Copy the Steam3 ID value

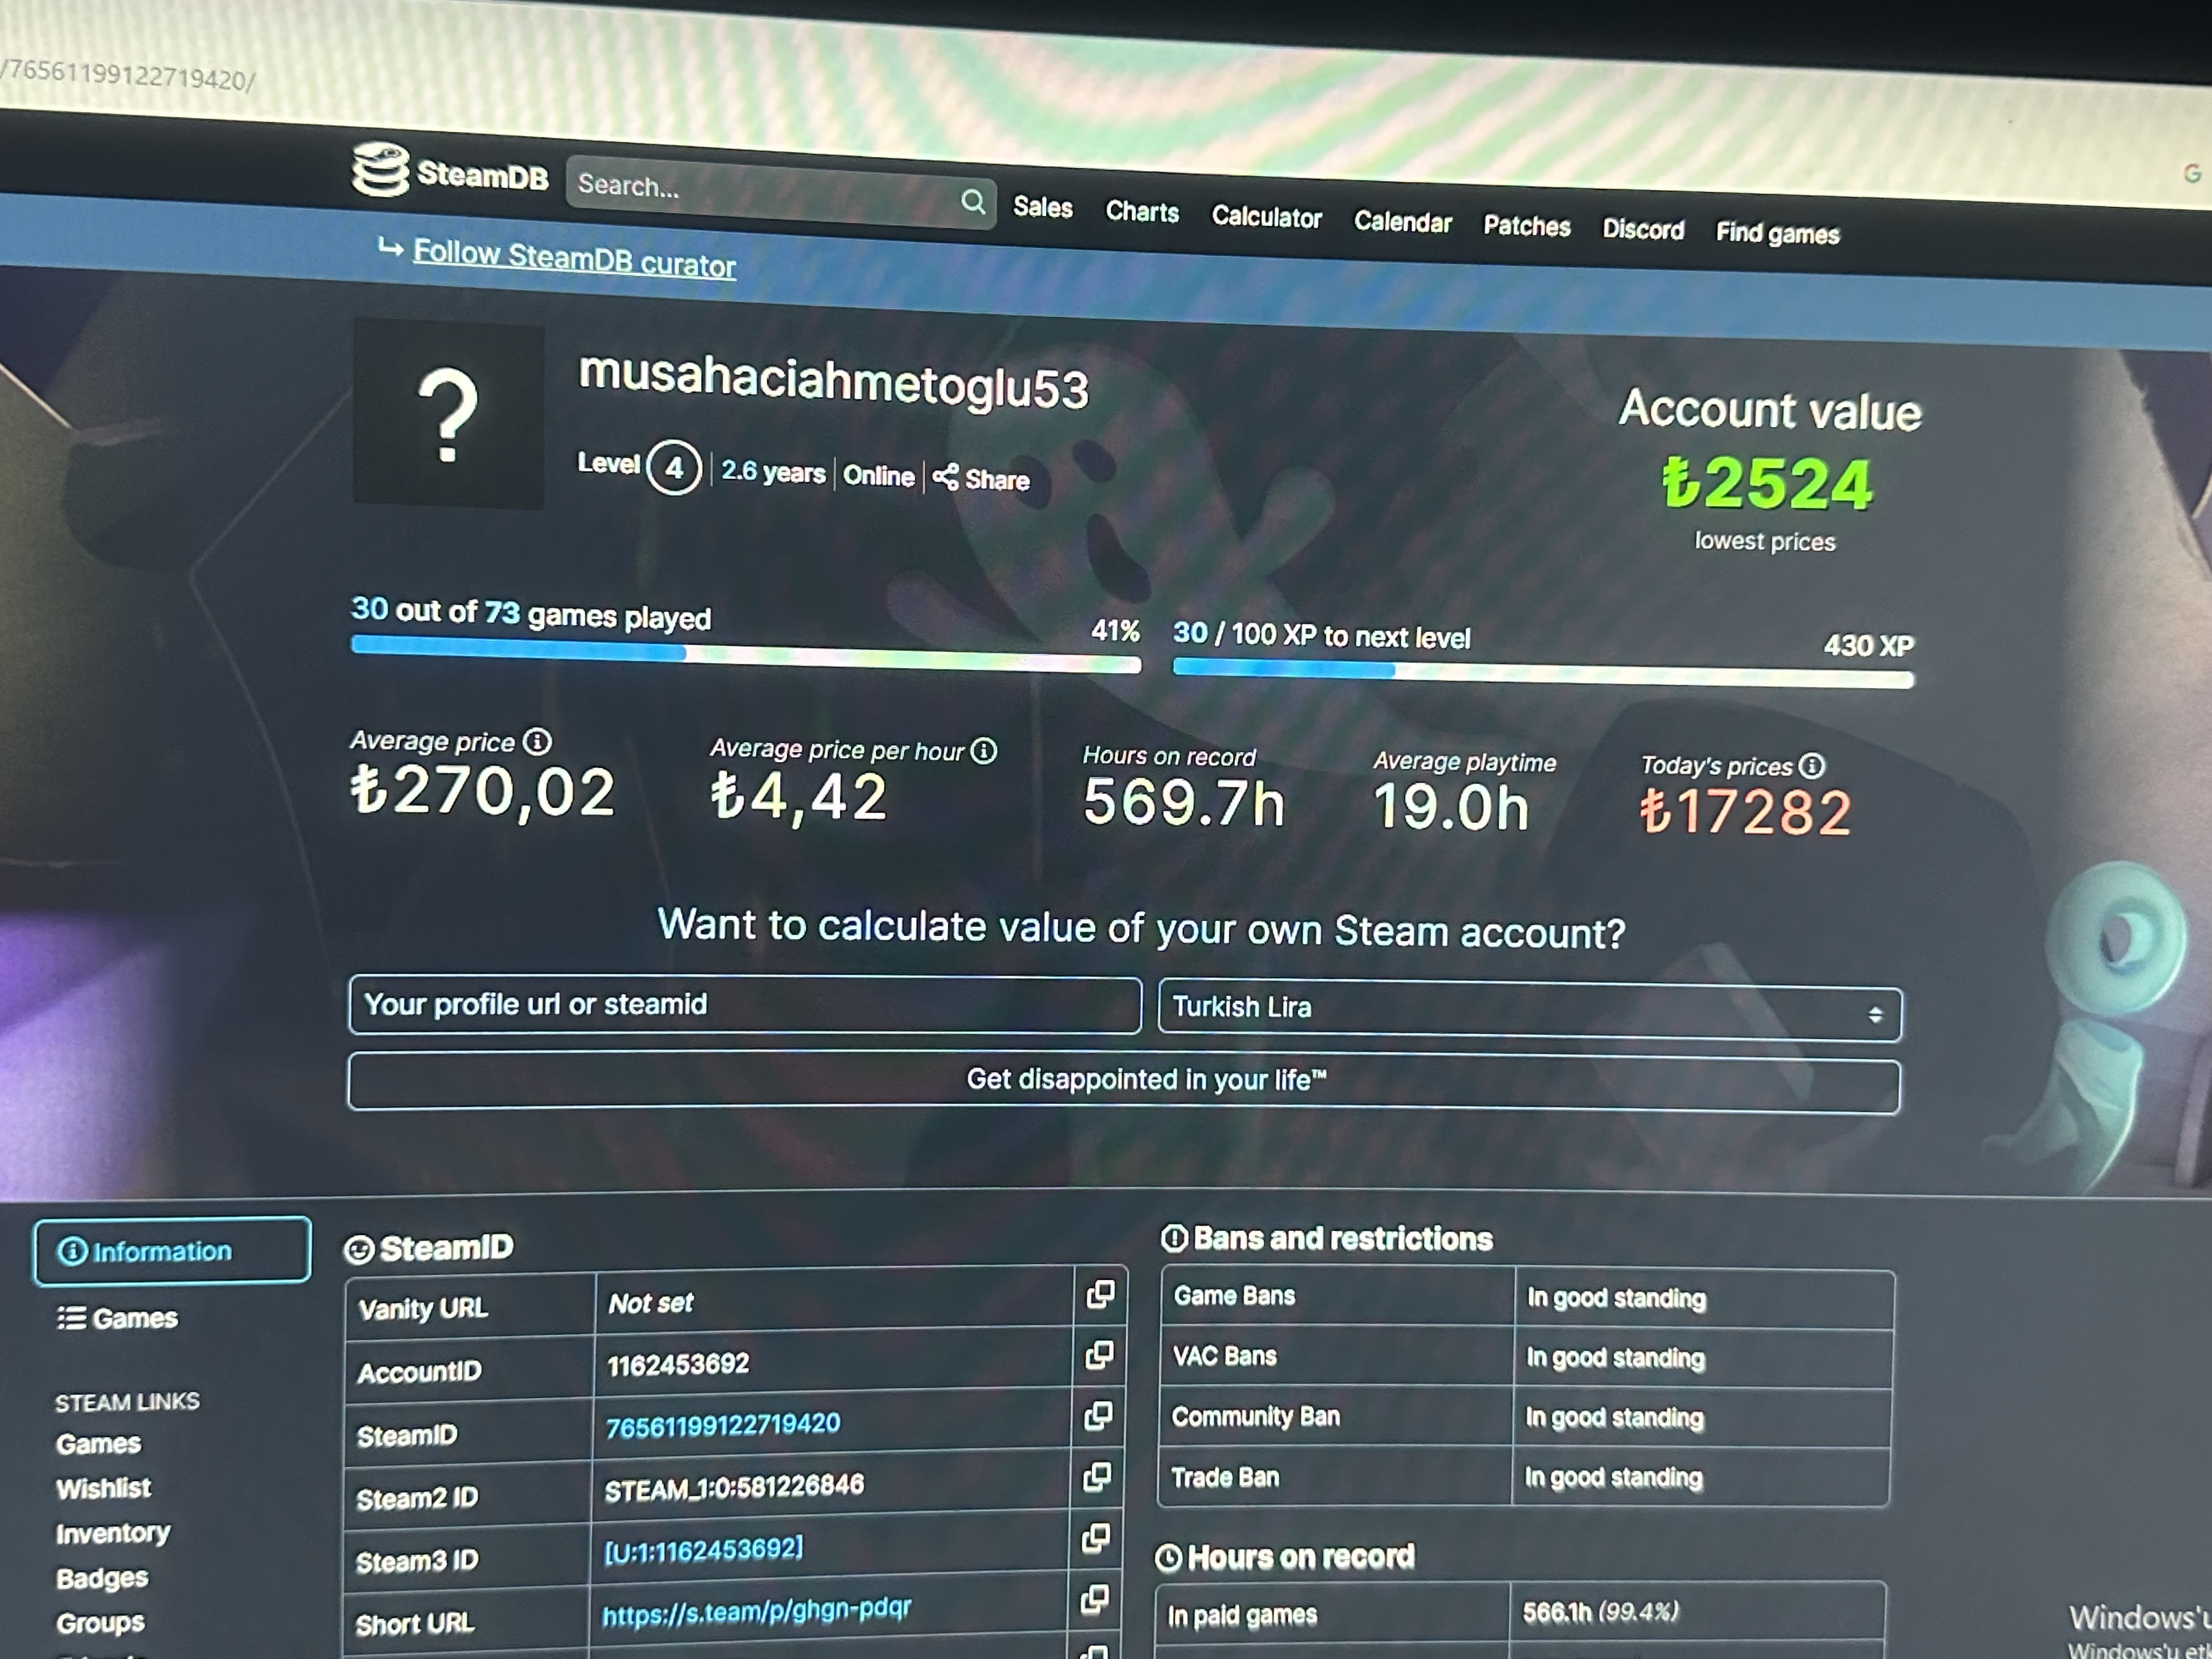[1096, 1537]
